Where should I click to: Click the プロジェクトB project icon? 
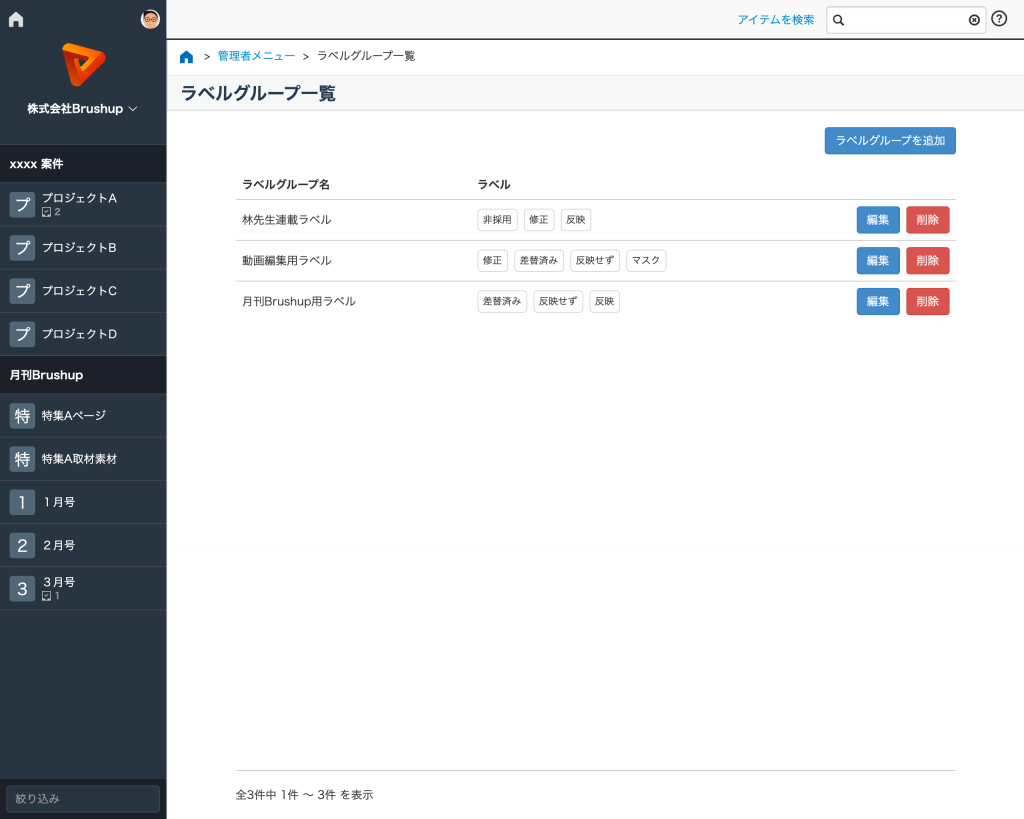(x=22, y=248)
